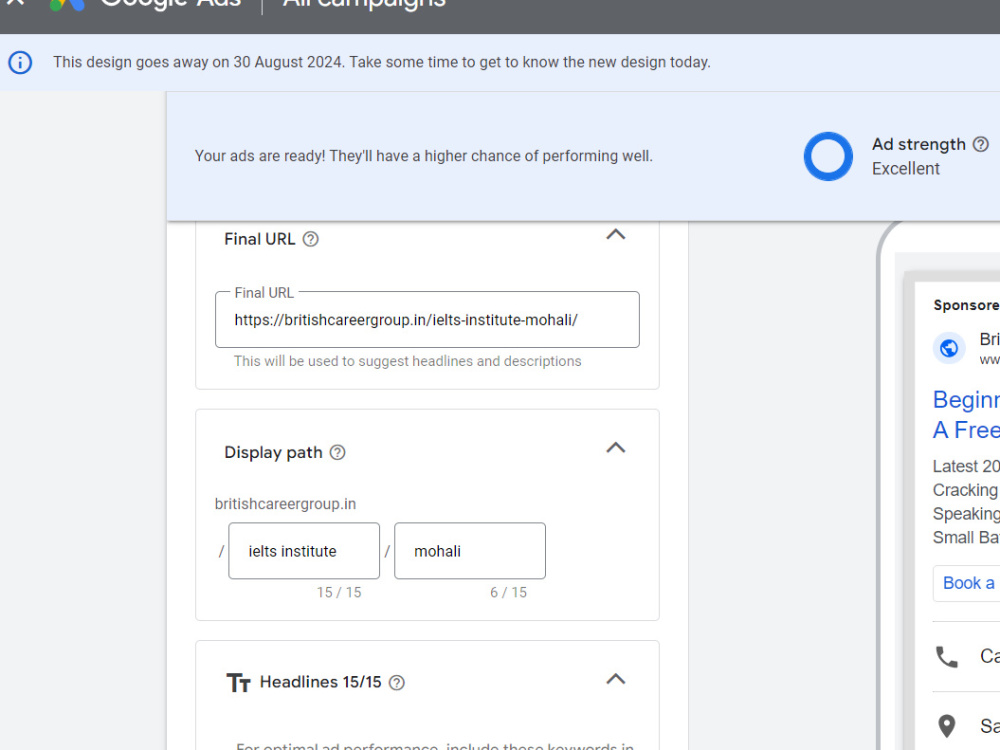
Task: Click 'Book a' sitelink in ad preview
Action: pos(966,583)
